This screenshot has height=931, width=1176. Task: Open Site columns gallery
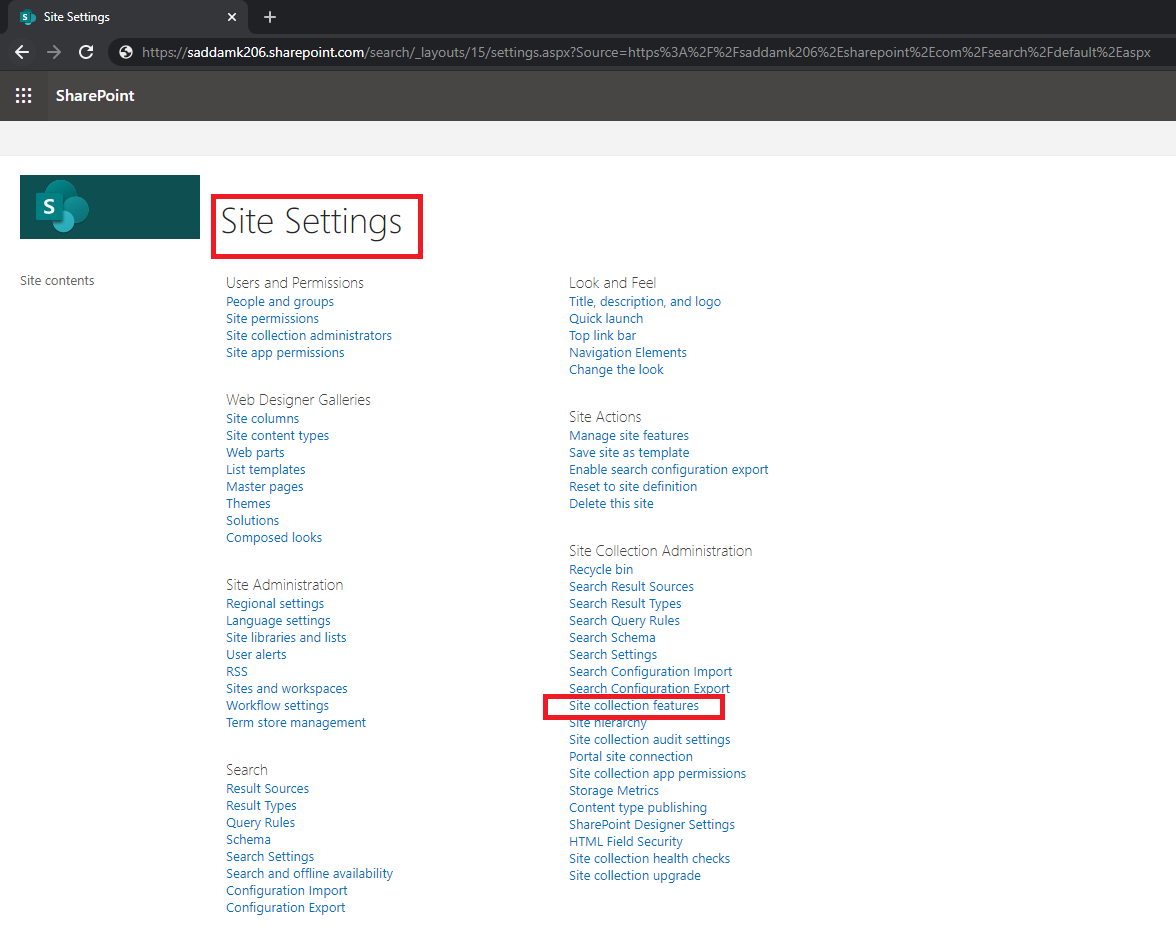tap(262, 419)
